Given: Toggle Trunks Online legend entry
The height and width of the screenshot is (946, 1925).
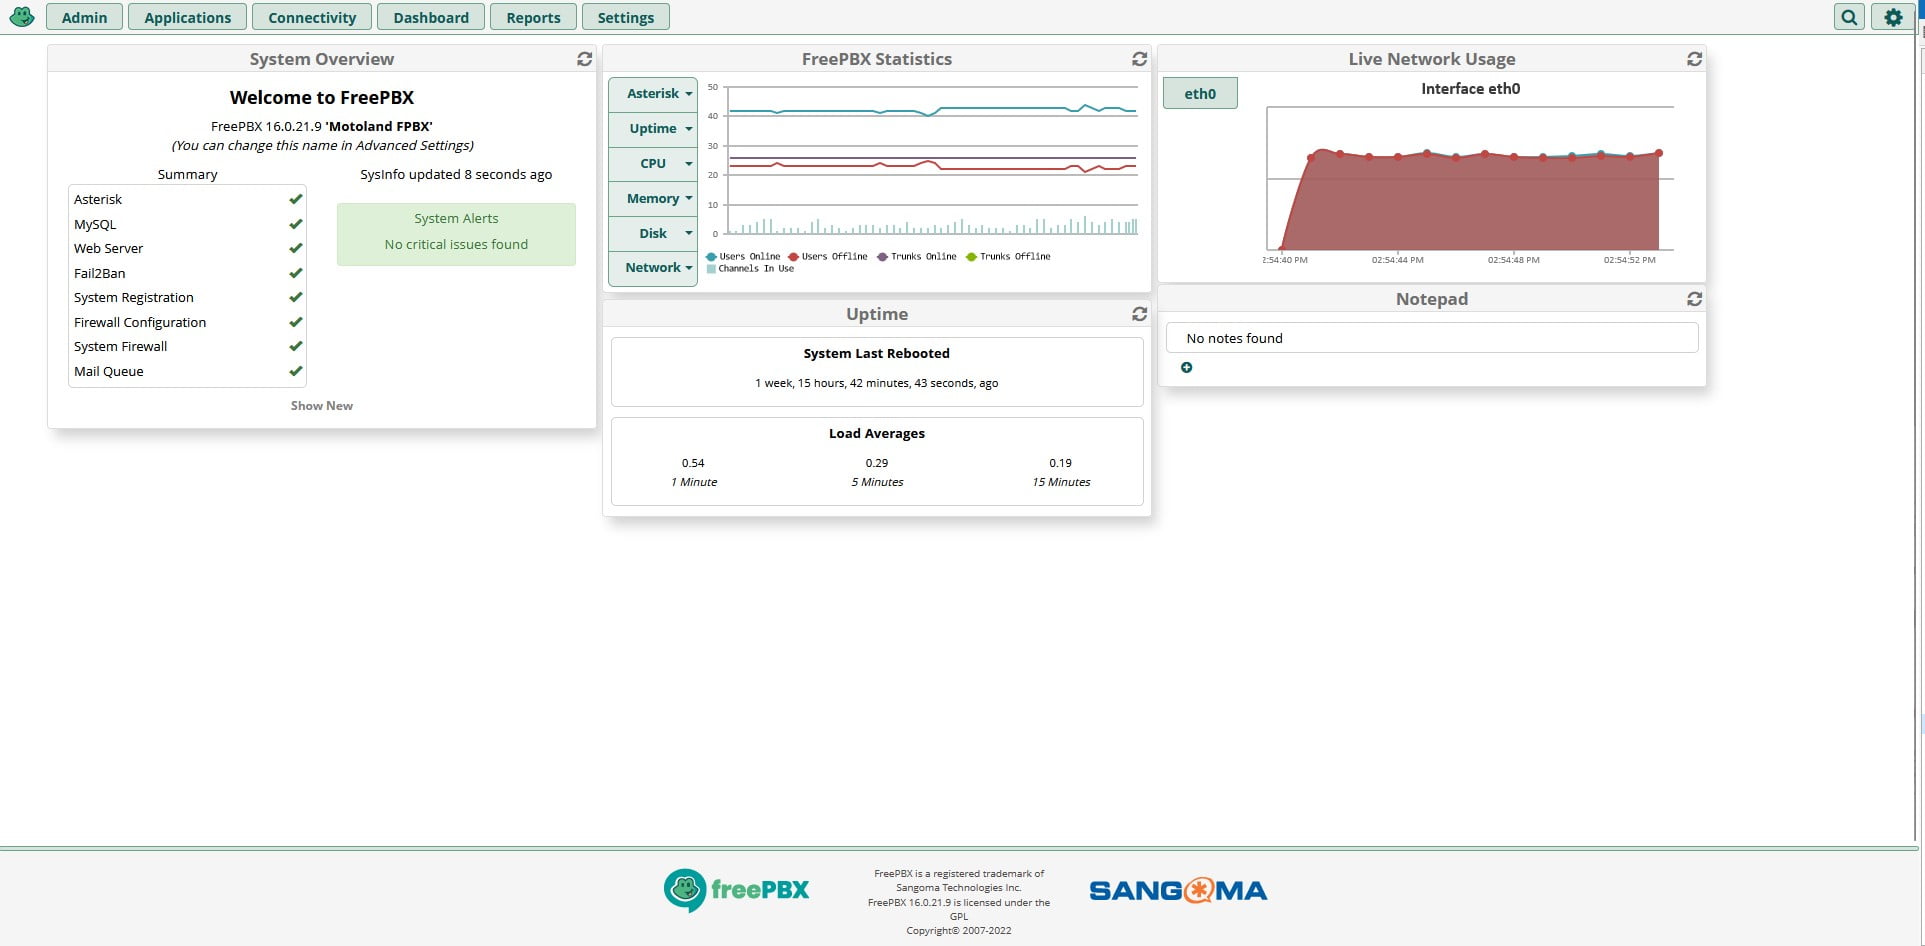Looking at the screenshot, I should click(x=917, y=257).
